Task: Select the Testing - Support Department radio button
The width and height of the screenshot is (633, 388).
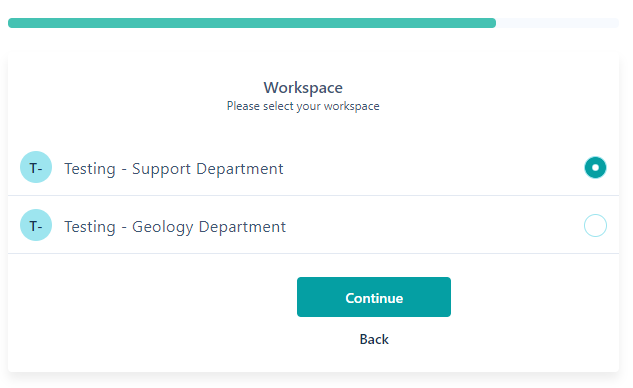Action: coord(595,167)
